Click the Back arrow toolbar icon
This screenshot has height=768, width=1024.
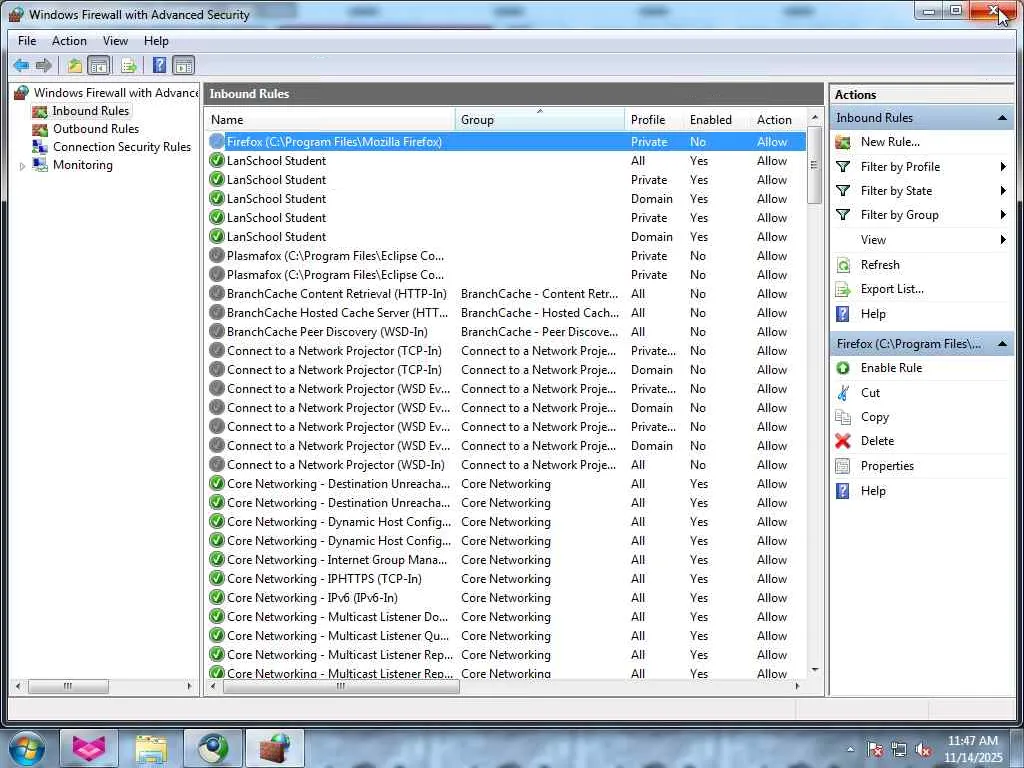[21, 65]
